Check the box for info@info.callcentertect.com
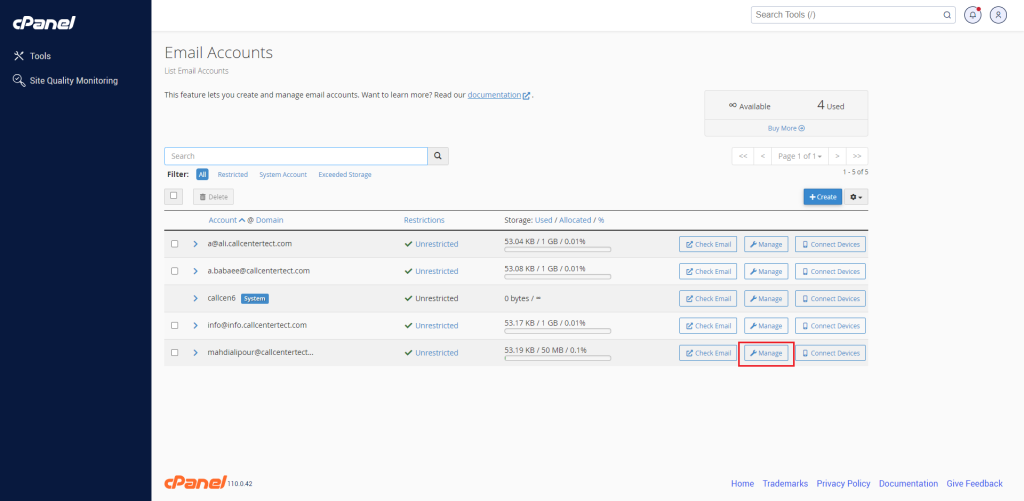 [174, 325]
